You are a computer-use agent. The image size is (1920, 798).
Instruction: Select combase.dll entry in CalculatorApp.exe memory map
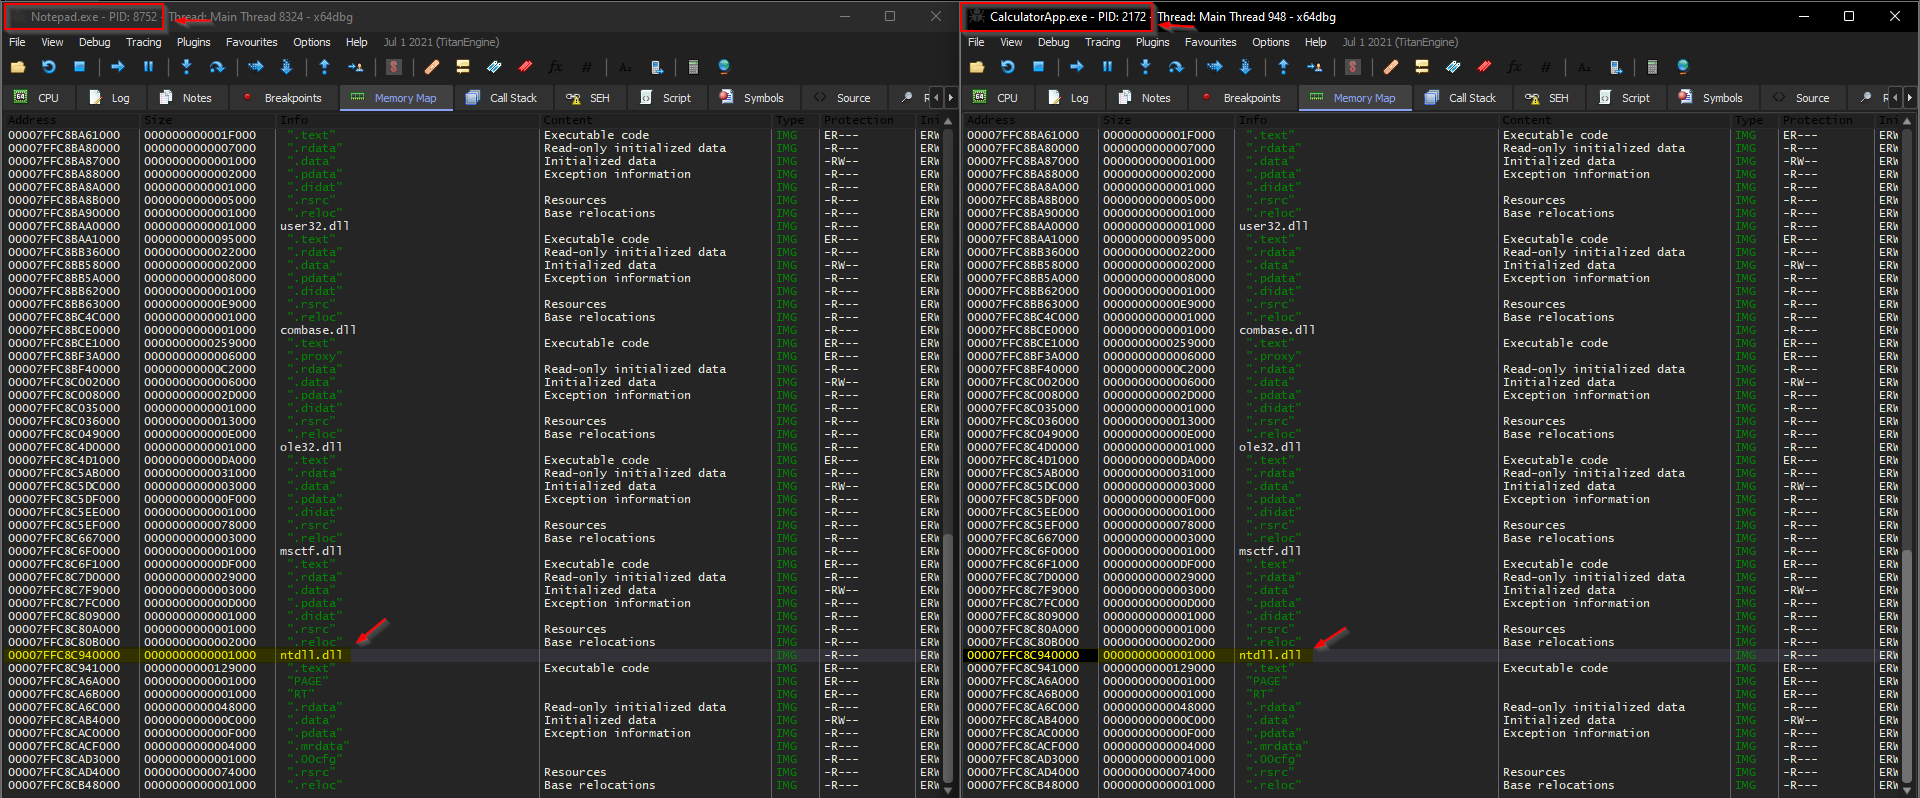pos(1276,330)
